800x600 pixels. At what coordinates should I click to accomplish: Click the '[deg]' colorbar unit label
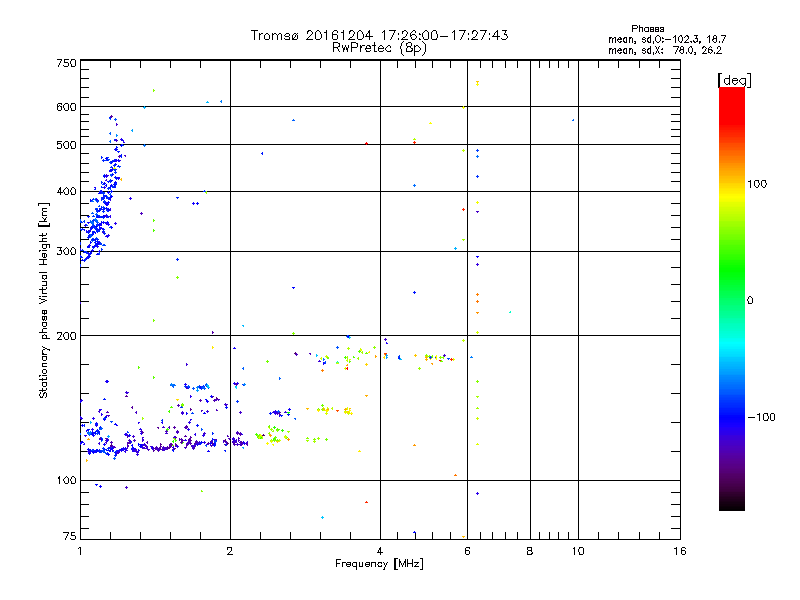pos(734,80)
